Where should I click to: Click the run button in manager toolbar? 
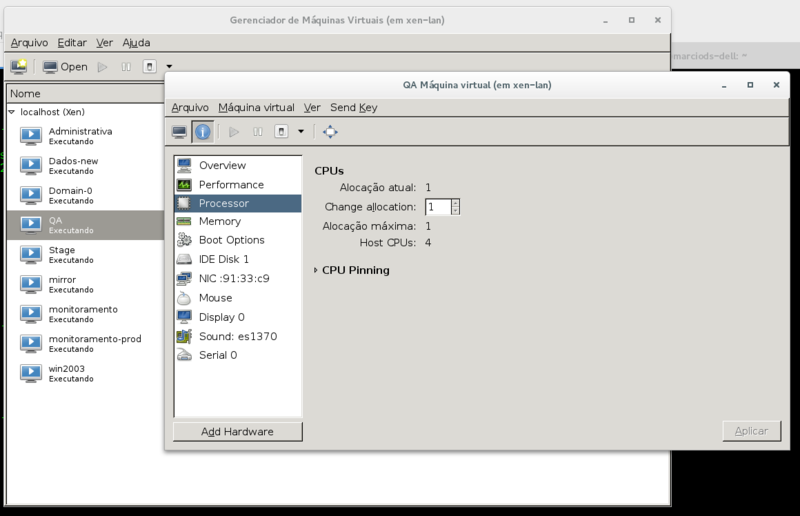[x=103, y=67]
